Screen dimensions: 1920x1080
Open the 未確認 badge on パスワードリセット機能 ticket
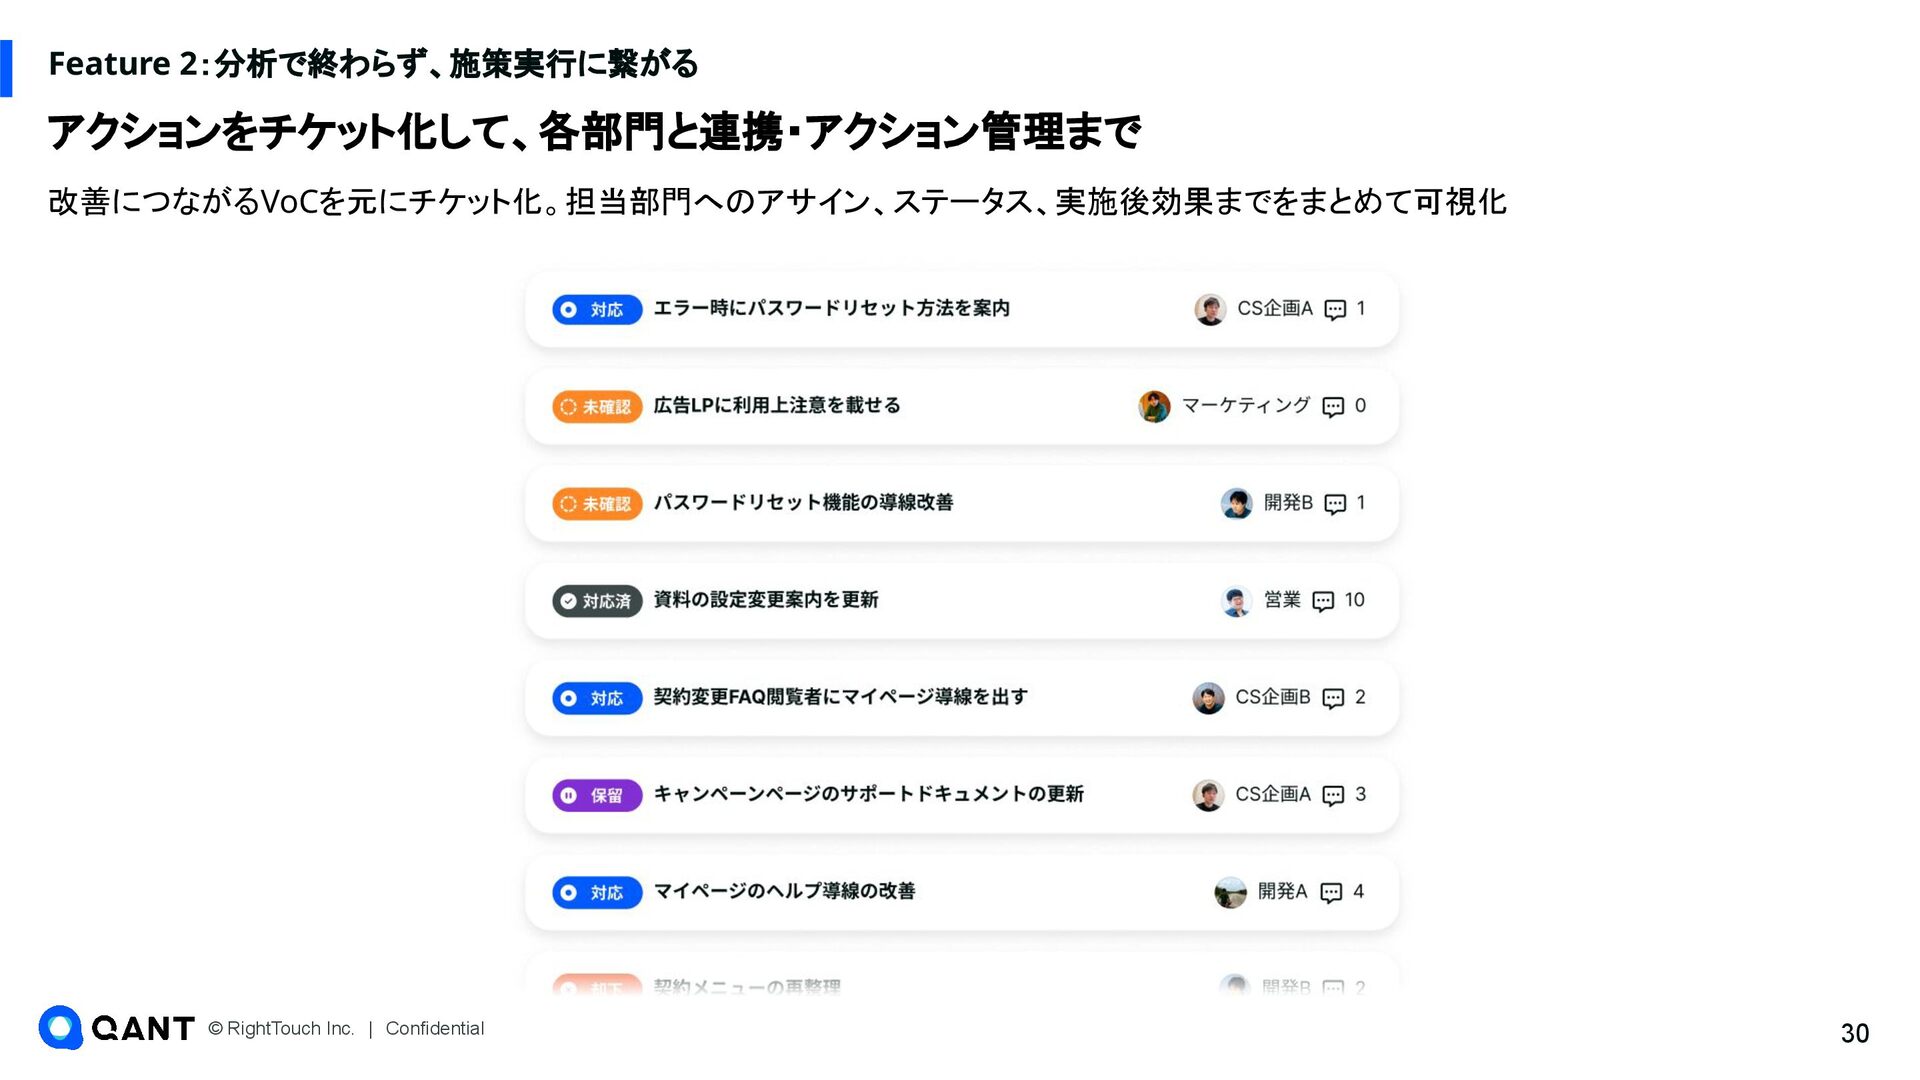tap(596, 504)
